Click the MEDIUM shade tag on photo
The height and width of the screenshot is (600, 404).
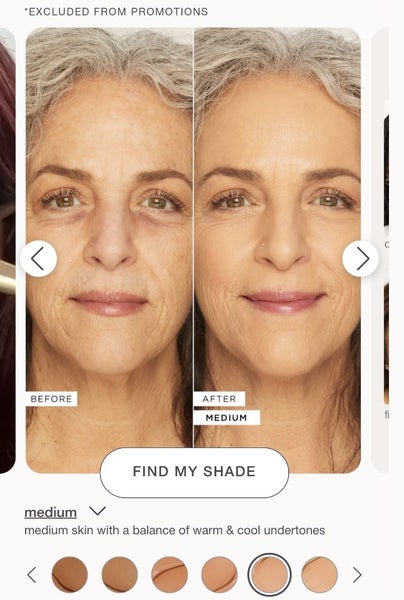[x=226, y=417]
